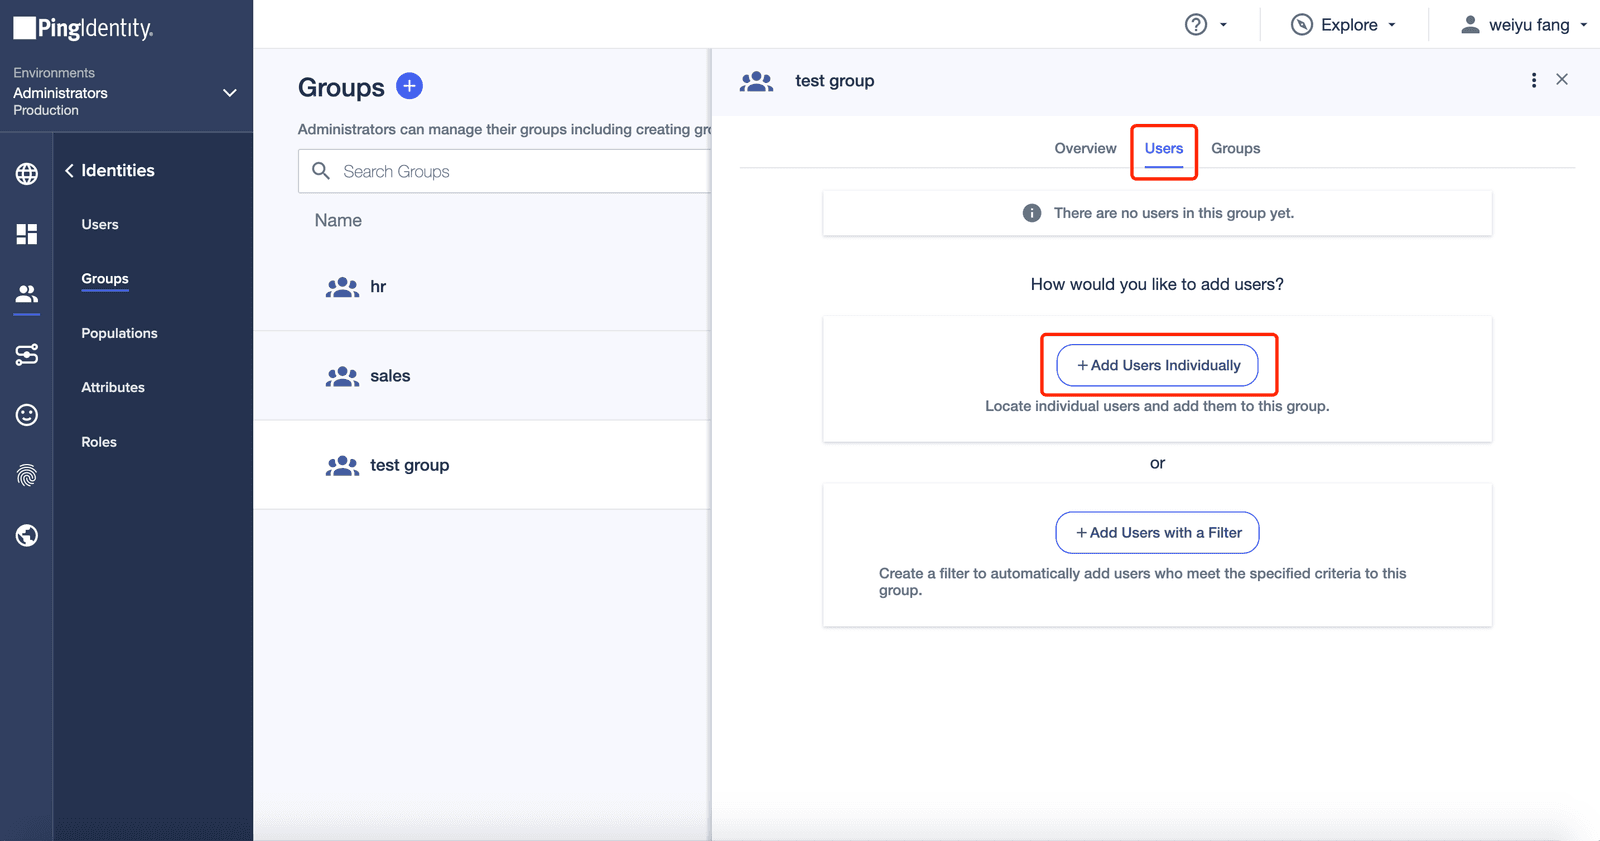Screen dimensions: 1600x841
Task: Open the help question mark icon
Action: point(1196,25)
